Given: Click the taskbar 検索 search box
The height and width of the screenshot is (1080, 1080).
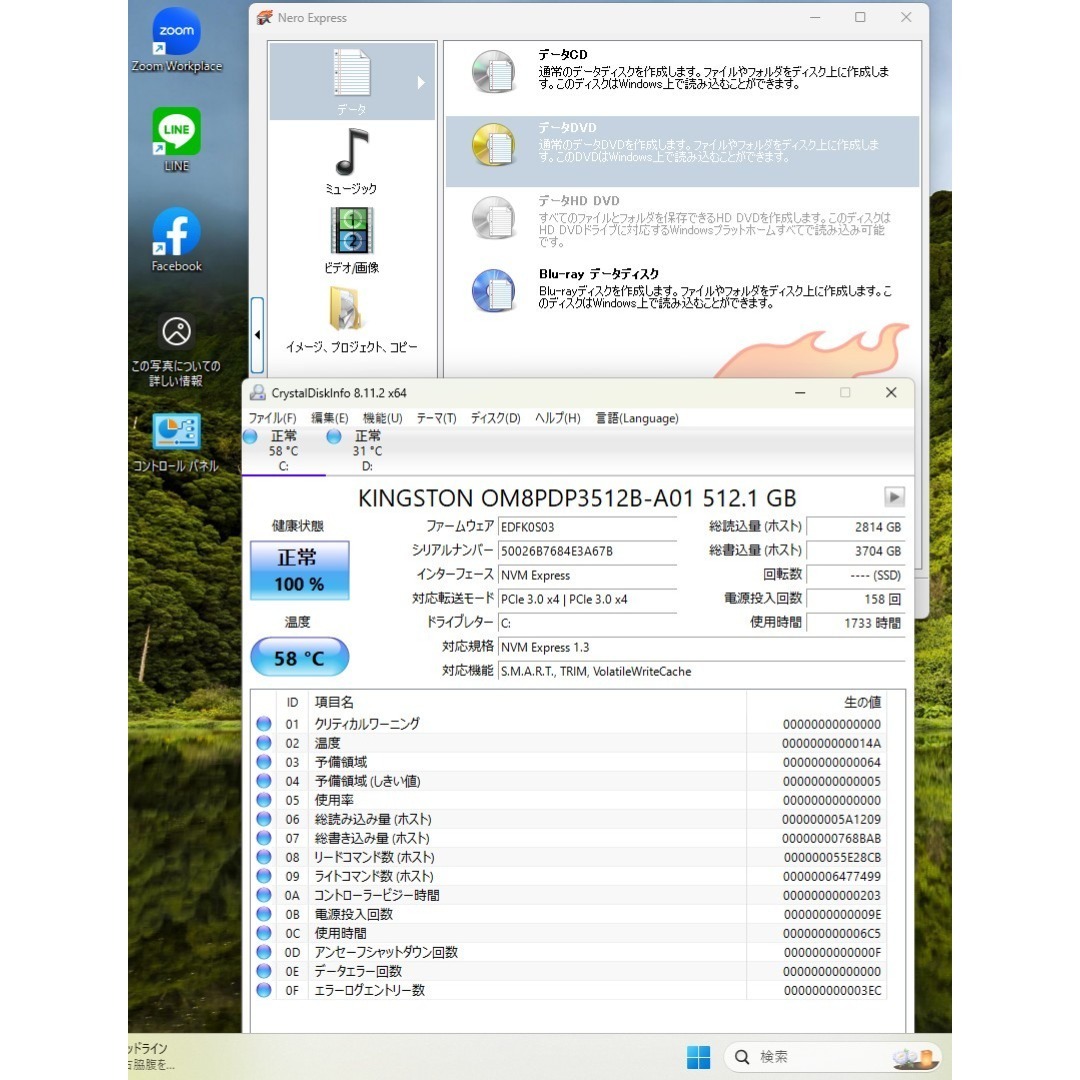Looking at the screenshot, I should tap(833, 1057).
